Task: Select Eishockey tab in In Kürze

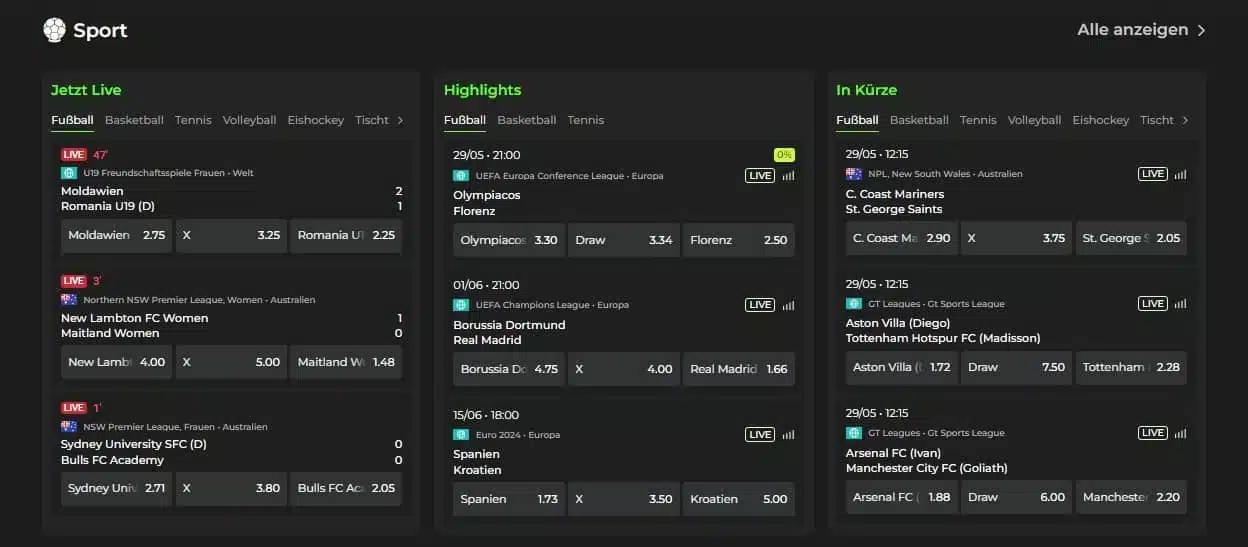Action: pos(1100,120)
